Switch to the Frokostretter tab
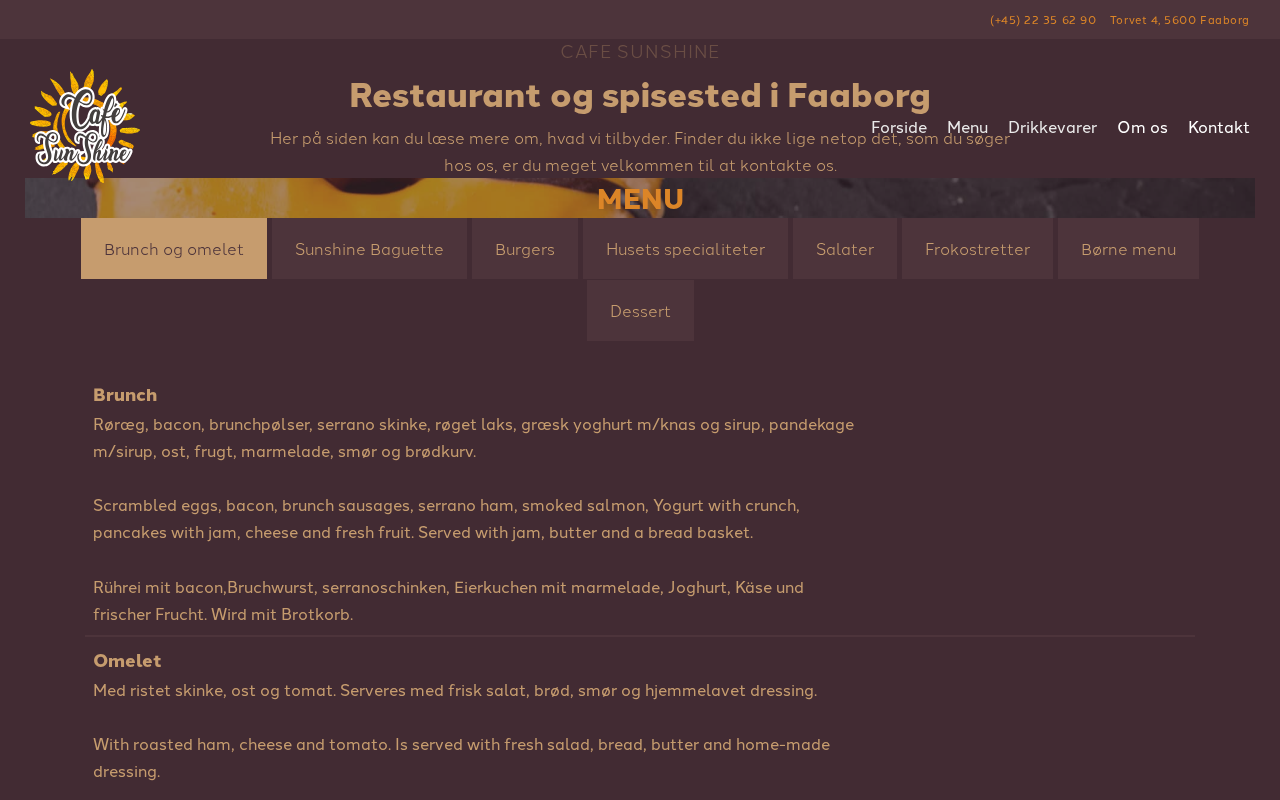This screenshot has width=1280, height=800. (x=977, y=249)
